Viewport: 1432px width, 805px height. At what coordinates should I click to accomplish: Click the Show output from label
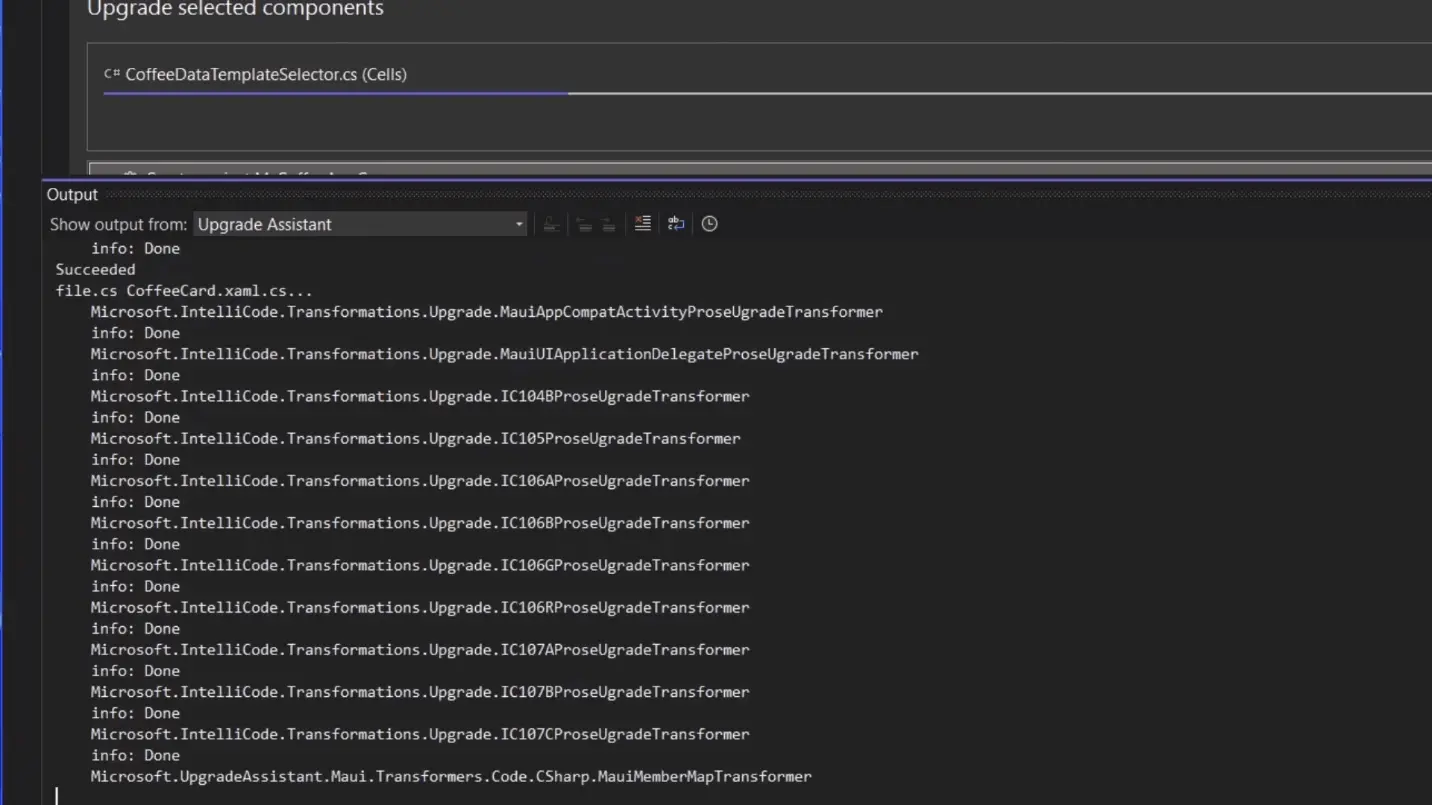point(118,224)
